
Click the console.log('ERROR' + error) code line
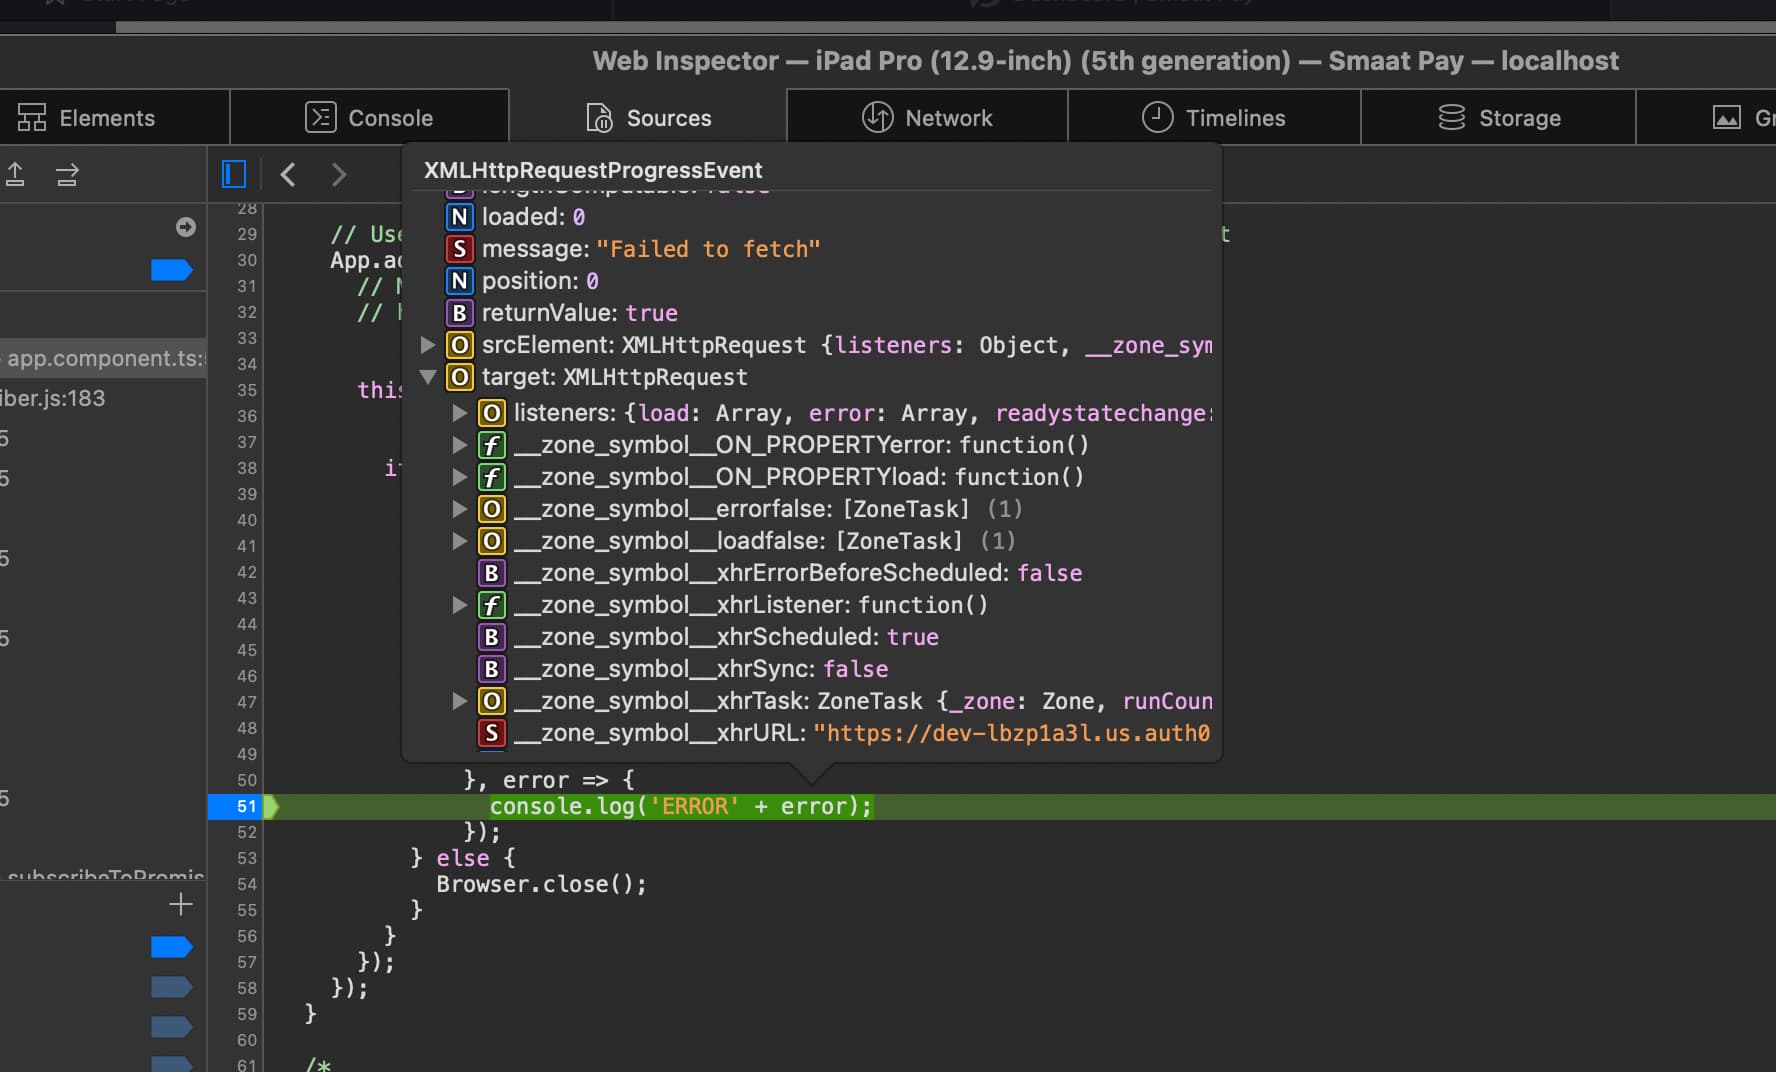click(681, 806)
